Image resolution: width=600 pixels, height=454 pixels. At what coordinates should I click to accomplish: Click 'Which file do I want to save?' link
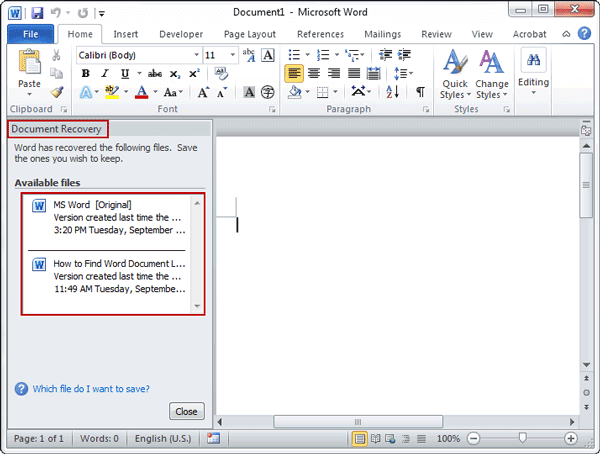pos(91,389)
